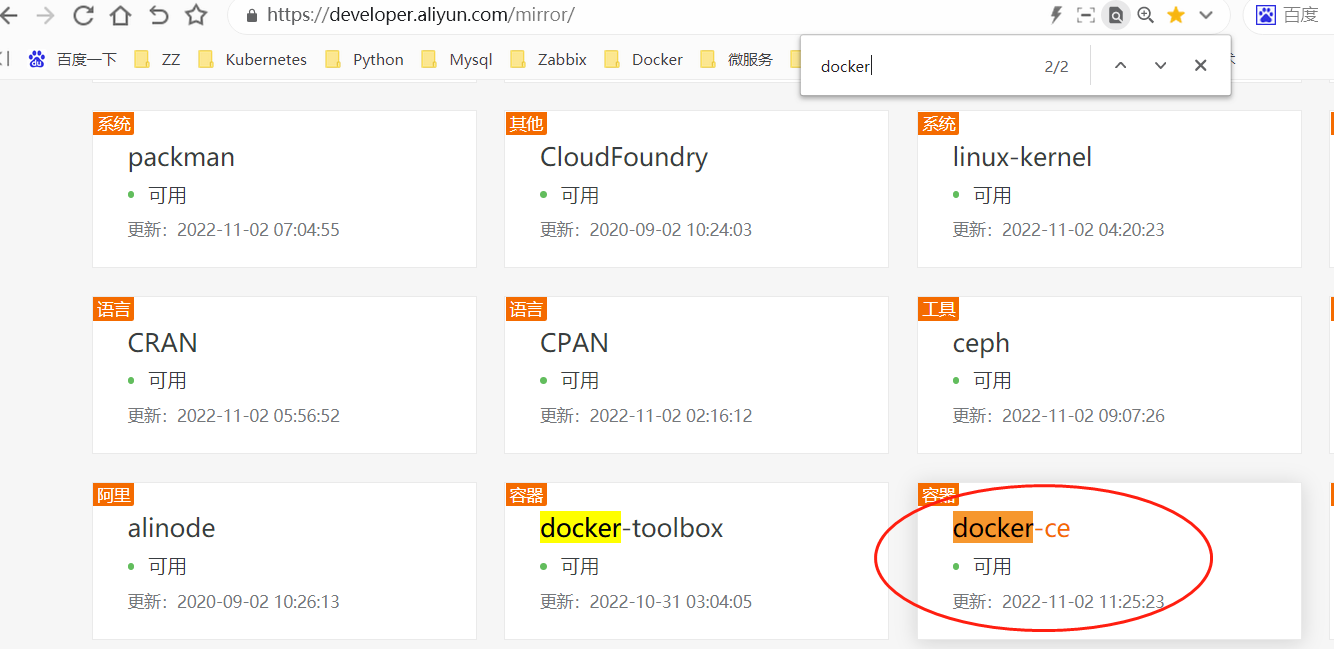This screenshot has height=649, width=1334.
Task: Reload the current page
Action: [83, 15]
